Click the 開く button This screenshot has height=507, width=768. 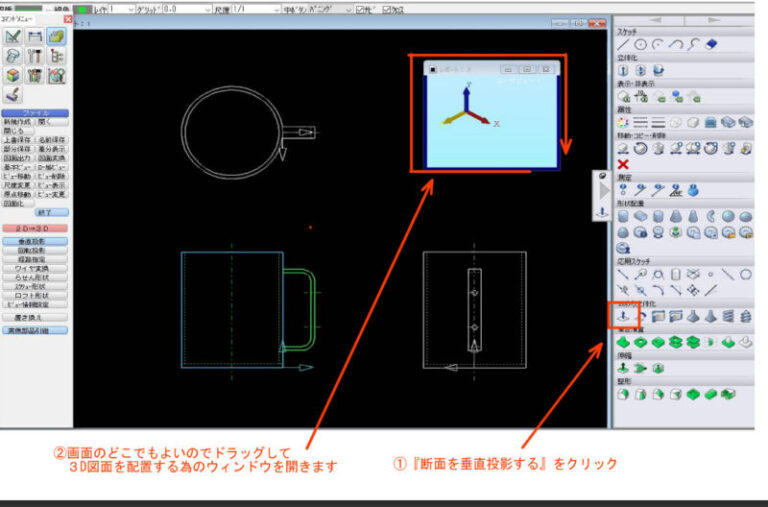52,122
